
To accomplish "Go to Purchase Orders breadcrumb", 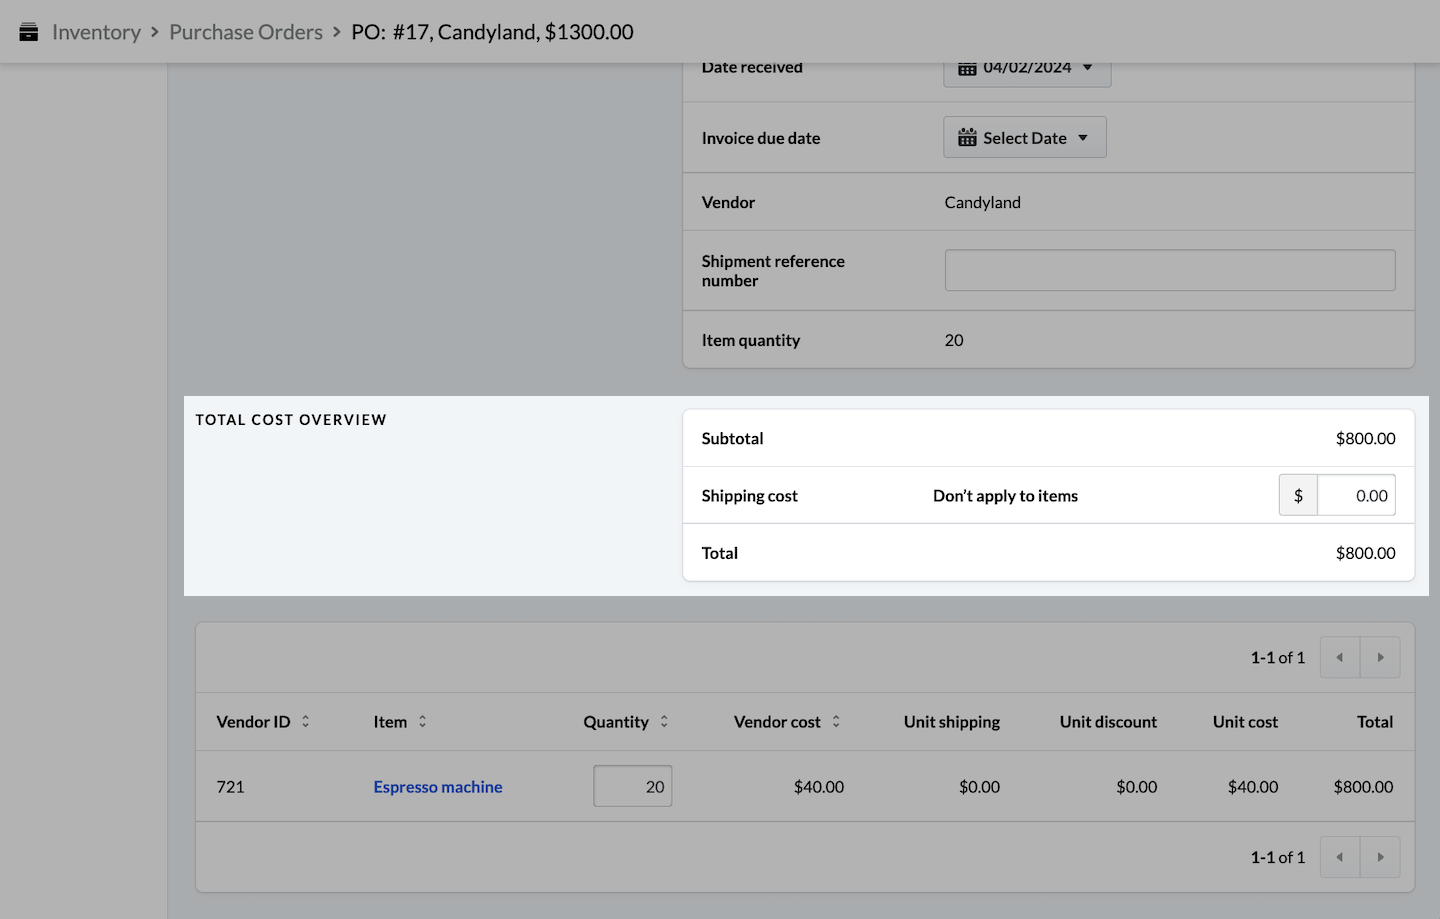I will click(246, 32).
